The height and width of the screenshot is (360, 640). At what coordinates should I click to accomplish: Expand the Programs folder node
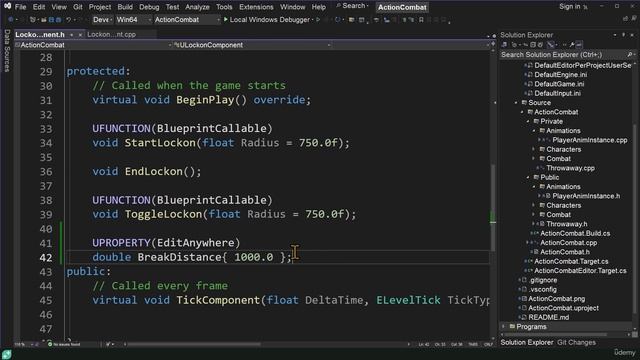(504, 327)
